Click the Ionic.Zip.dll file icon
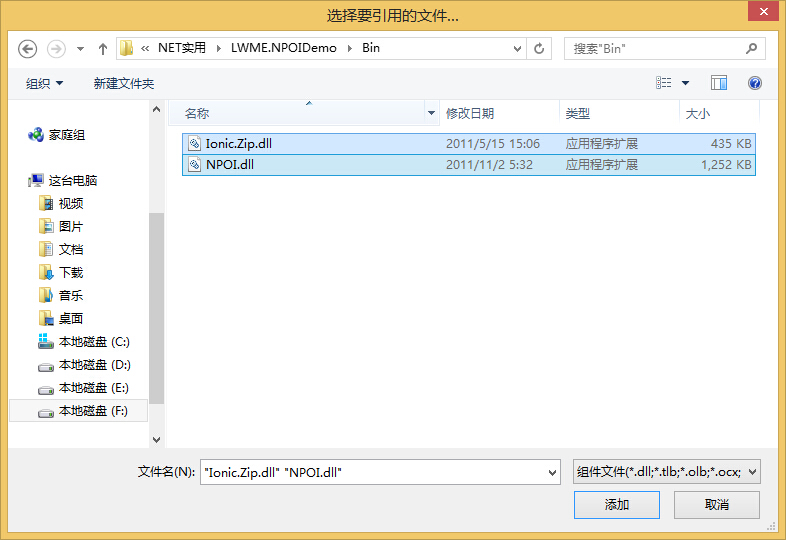 click(x=194, y=144)
